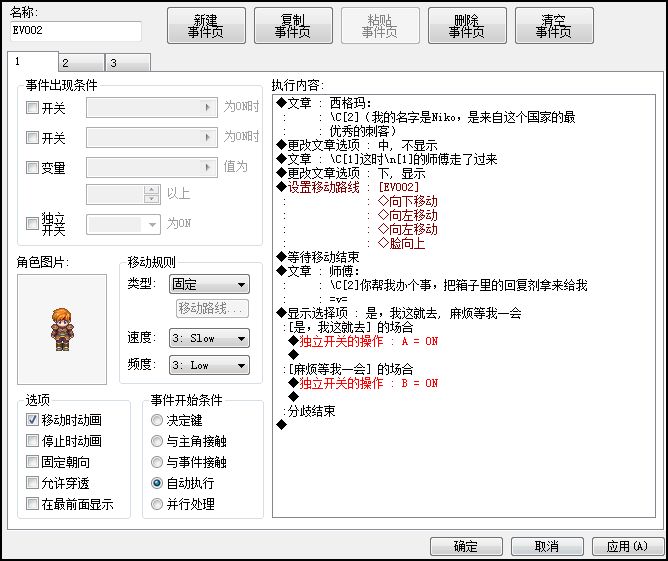Edit the event name field EV002
Viewport: 668px width, 561px height.
click(76, 31)
